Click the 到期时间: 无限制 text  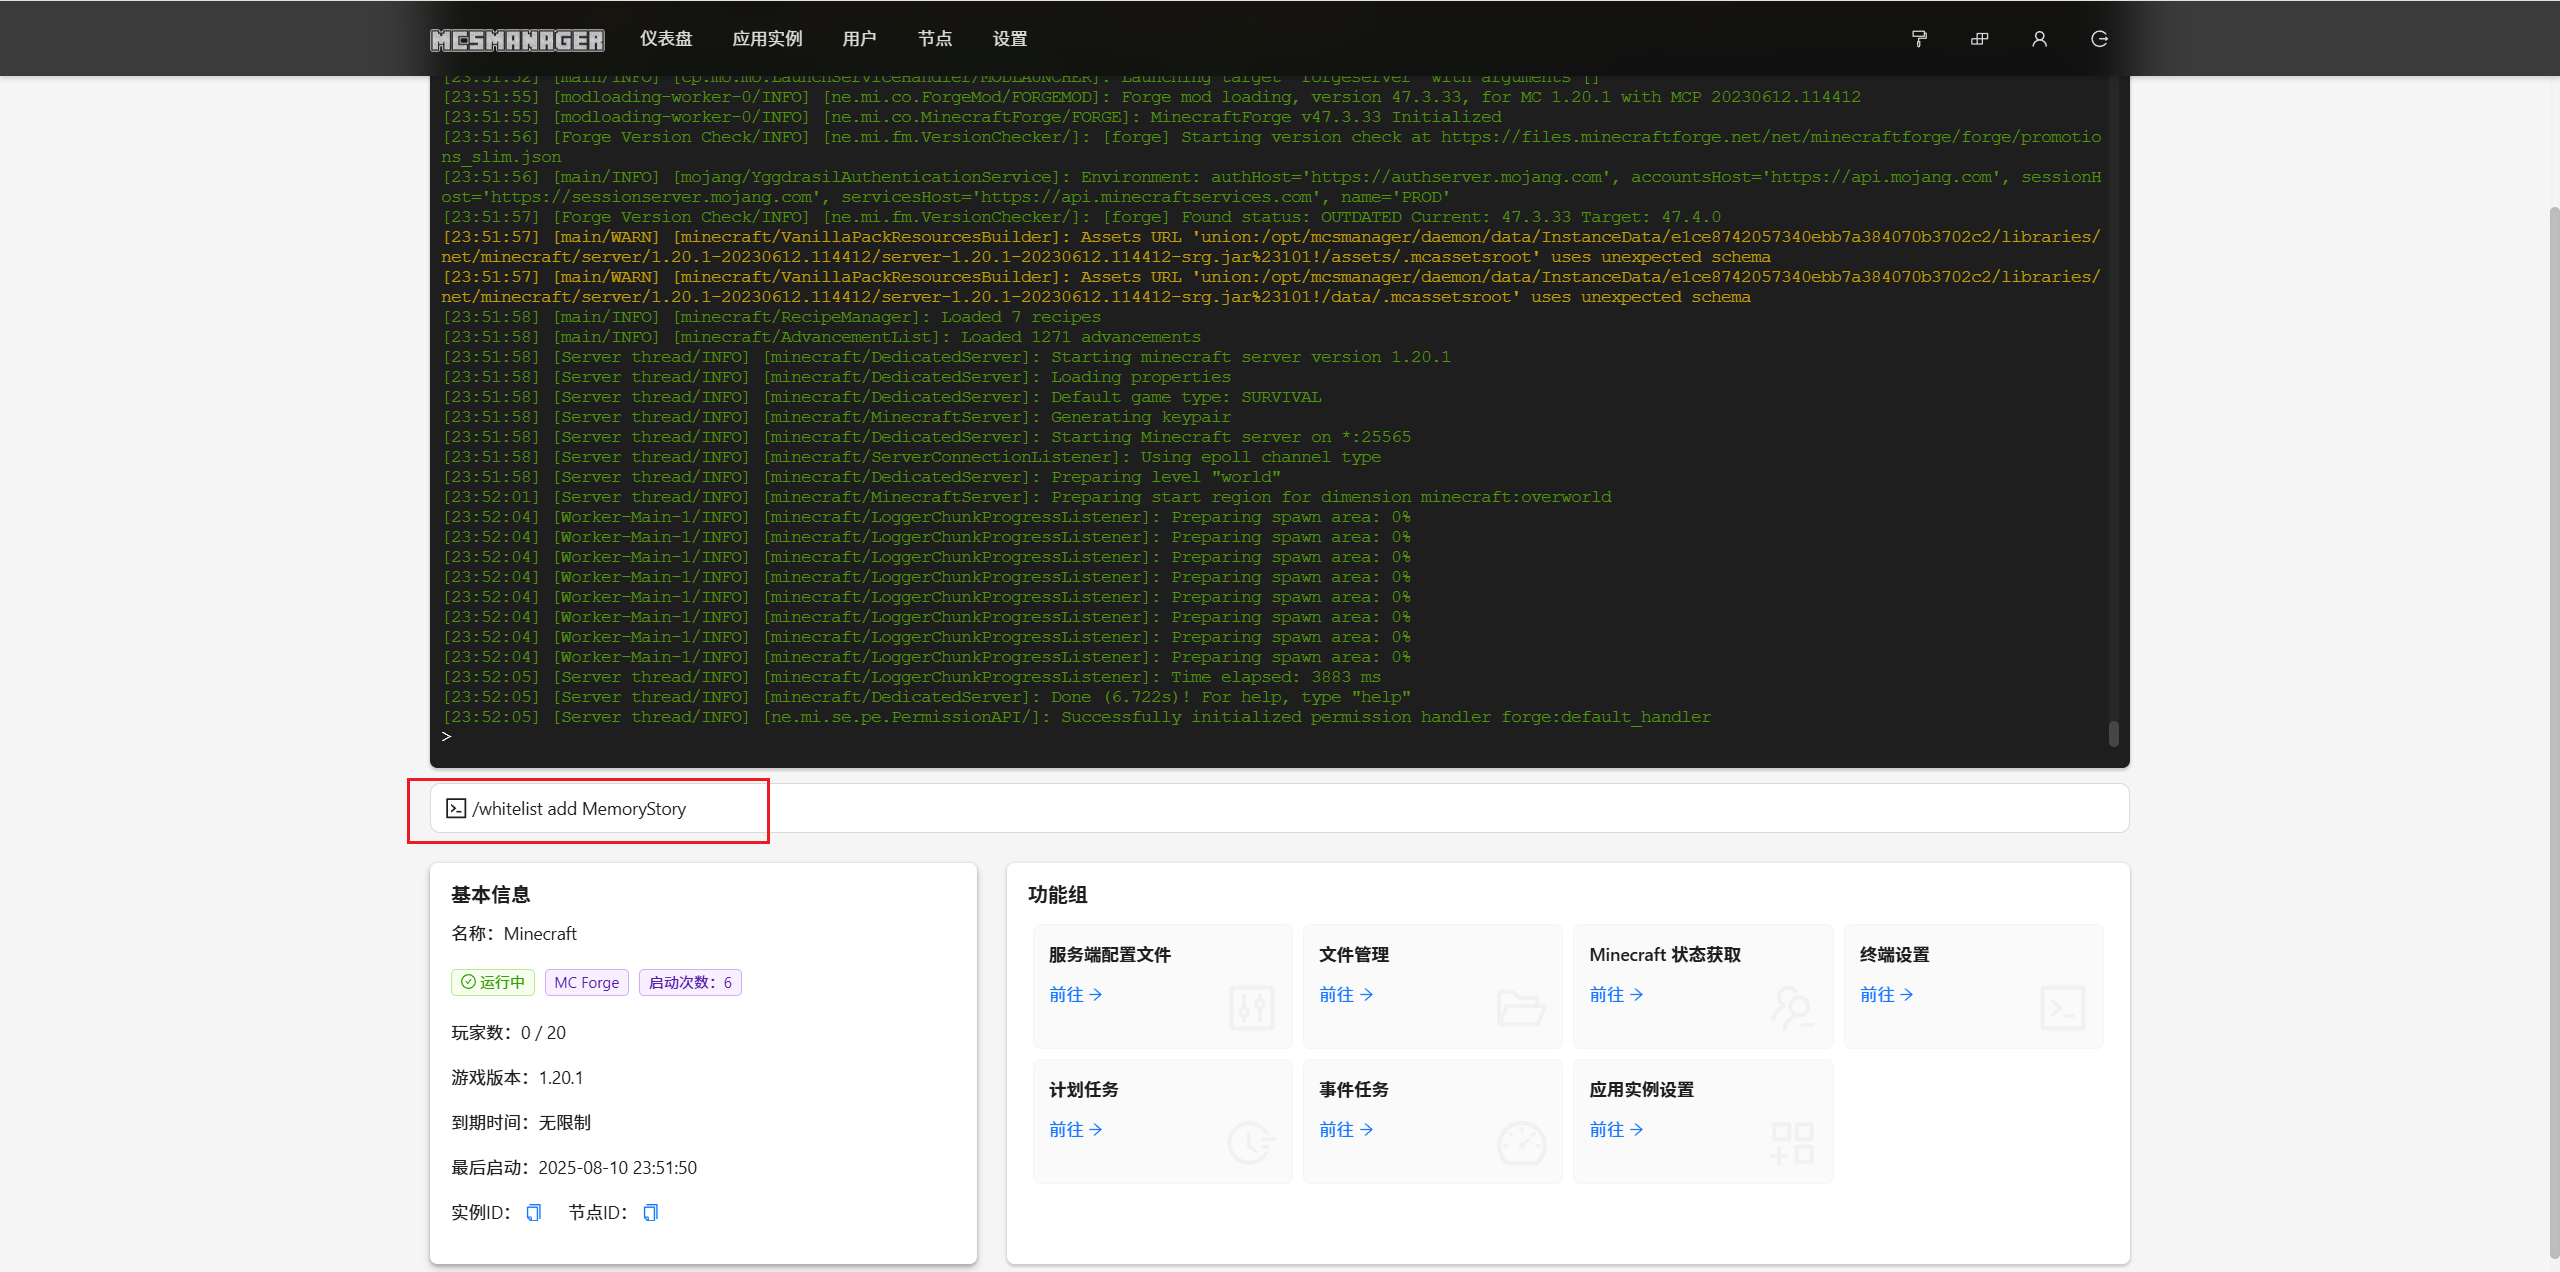[521, 1122]
